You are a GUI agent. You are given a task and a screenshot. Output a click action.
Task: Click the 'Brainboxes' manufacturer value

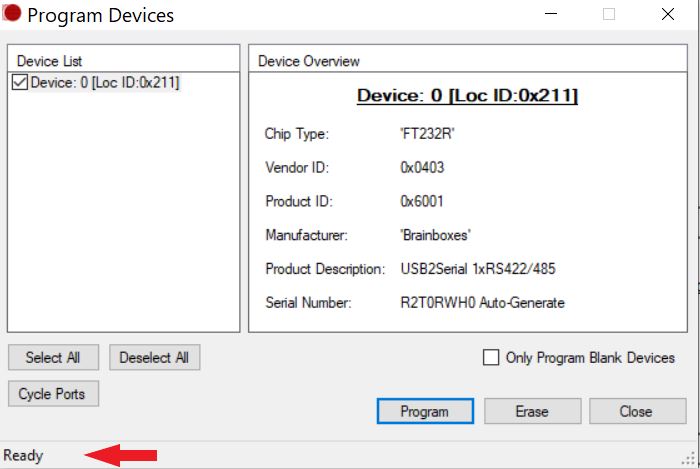click(x=438, y=235)
